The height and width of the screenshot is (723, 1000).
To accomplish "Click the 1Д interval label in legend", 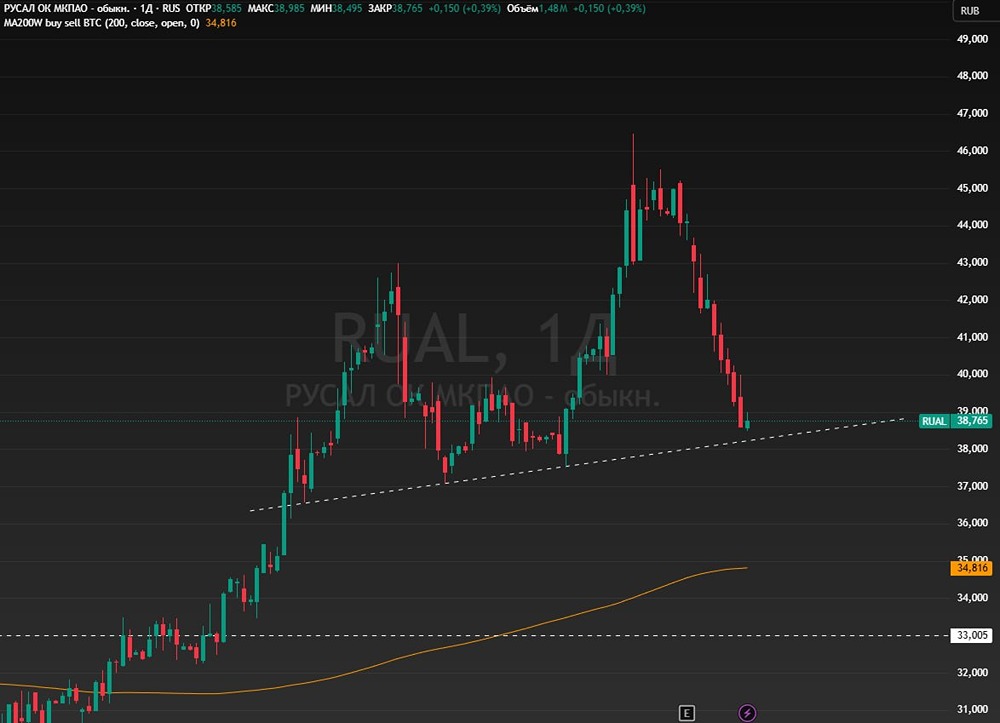I will point(148,8).
